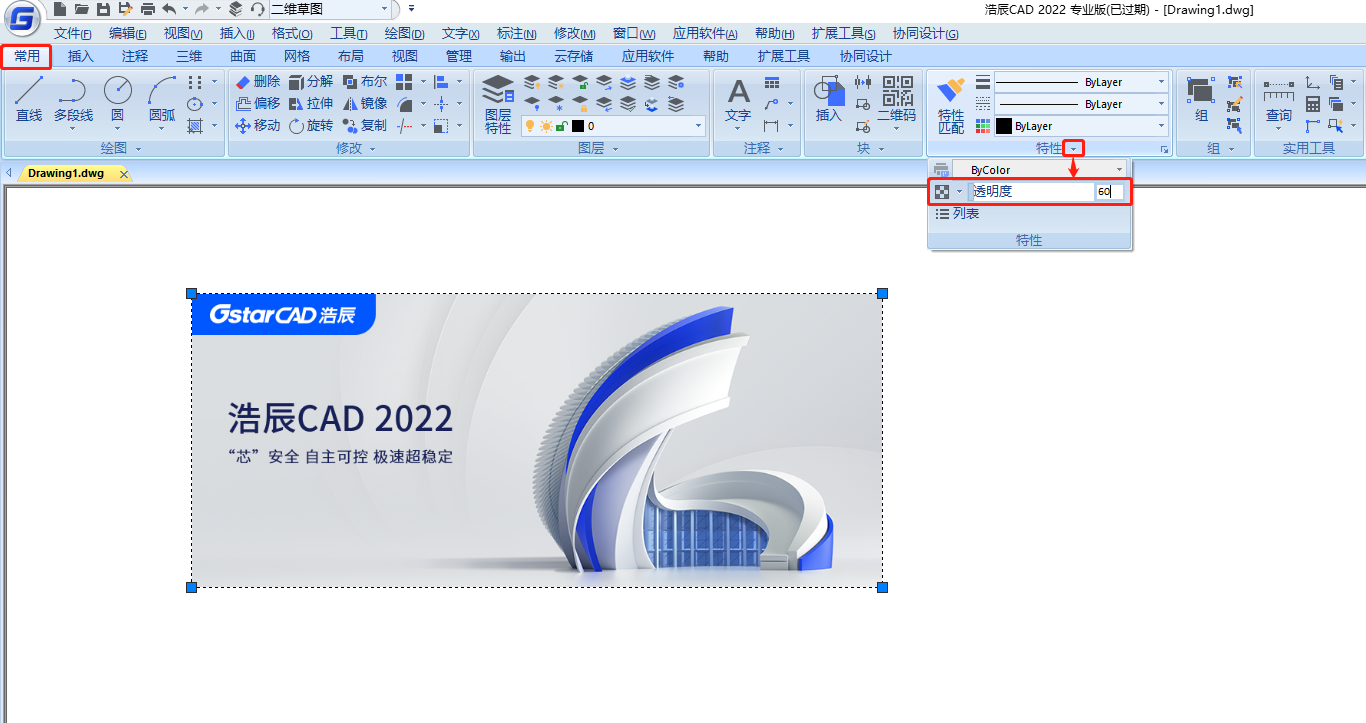This screenshot has width=1366, height=723.
Task: Switch to the 注释 ribbon tab
Action: (135, 56)
